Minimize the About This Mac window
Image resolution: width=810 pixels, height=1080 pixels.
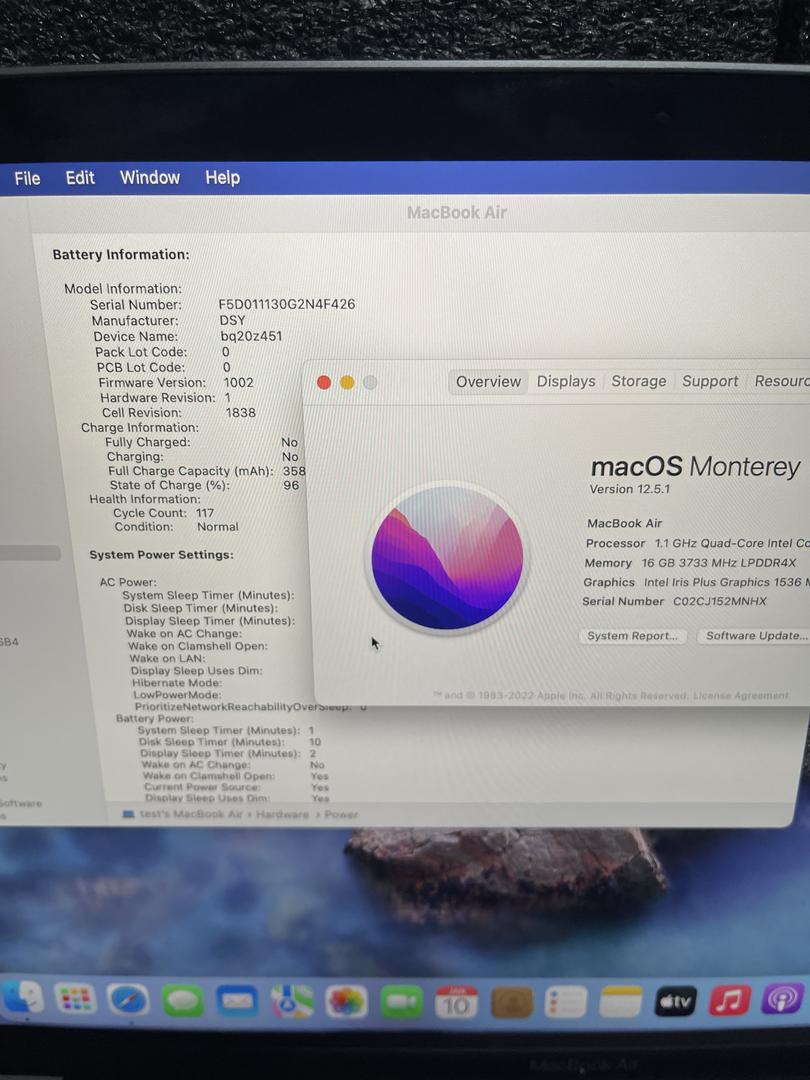tap(347, 382)
